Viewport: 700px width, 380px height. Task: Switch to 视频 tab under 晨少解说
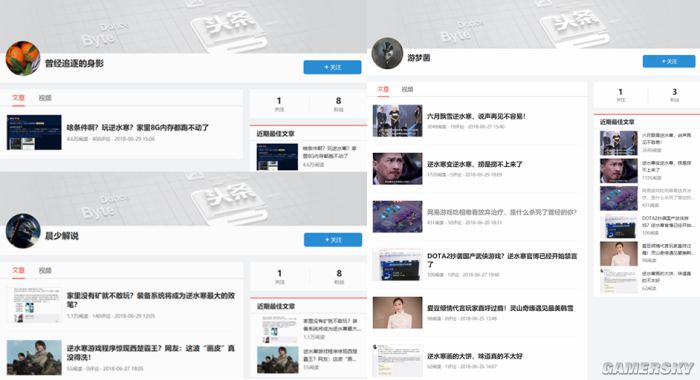point(45,270)
